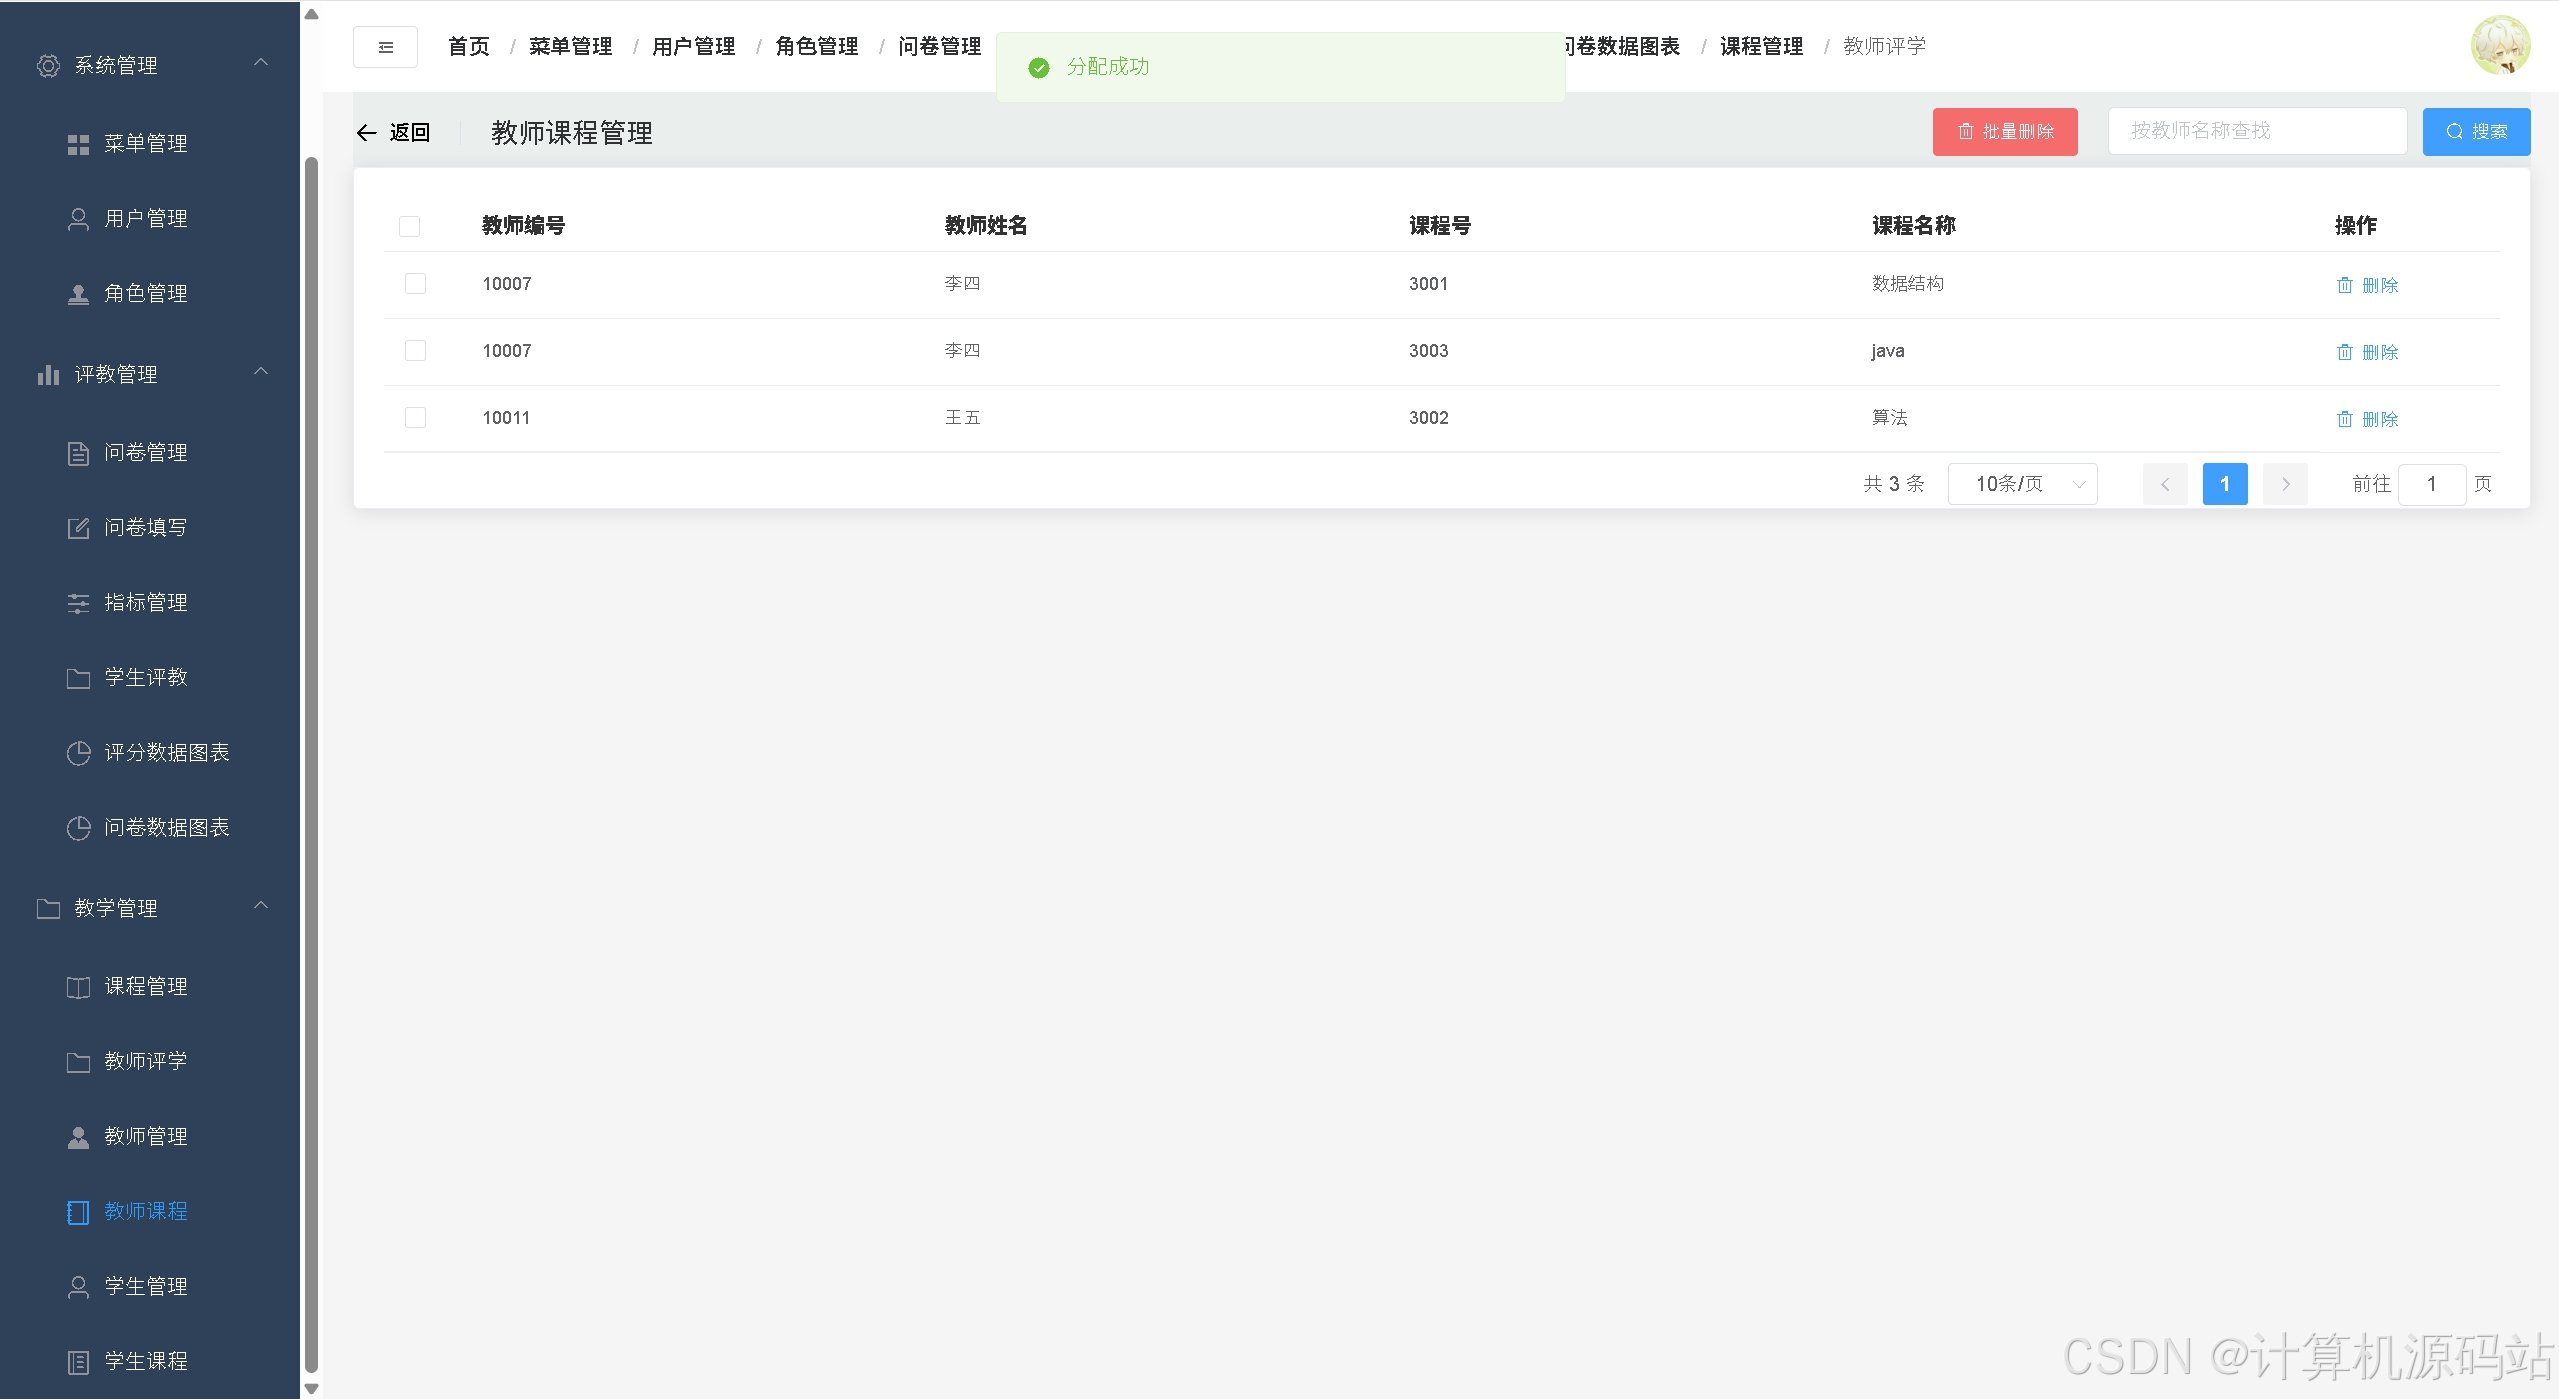Collapse the 系统管理 menu chevron
Screen dimensions: 2559x1399
tap(262, 63)
